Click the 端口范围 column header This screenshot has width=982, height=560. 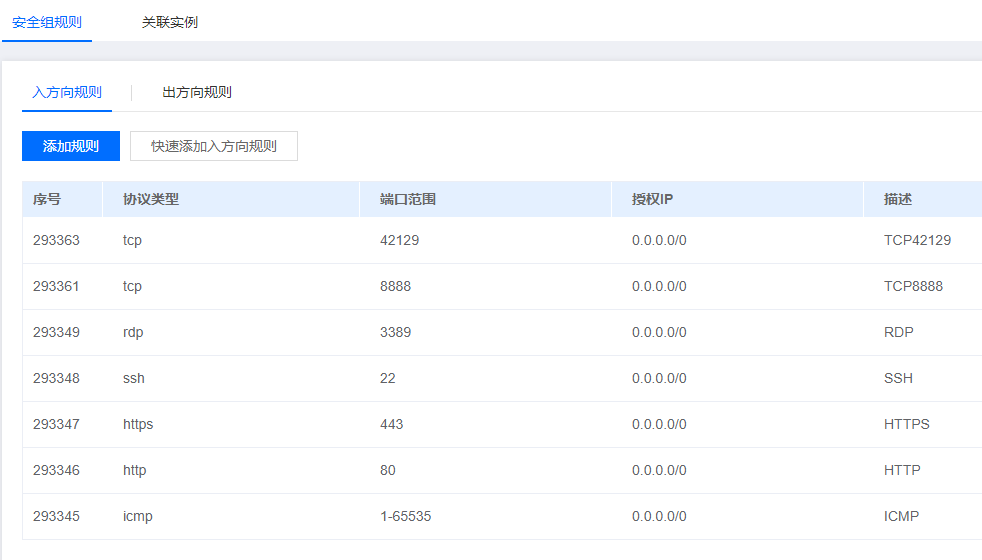[408, 199]
